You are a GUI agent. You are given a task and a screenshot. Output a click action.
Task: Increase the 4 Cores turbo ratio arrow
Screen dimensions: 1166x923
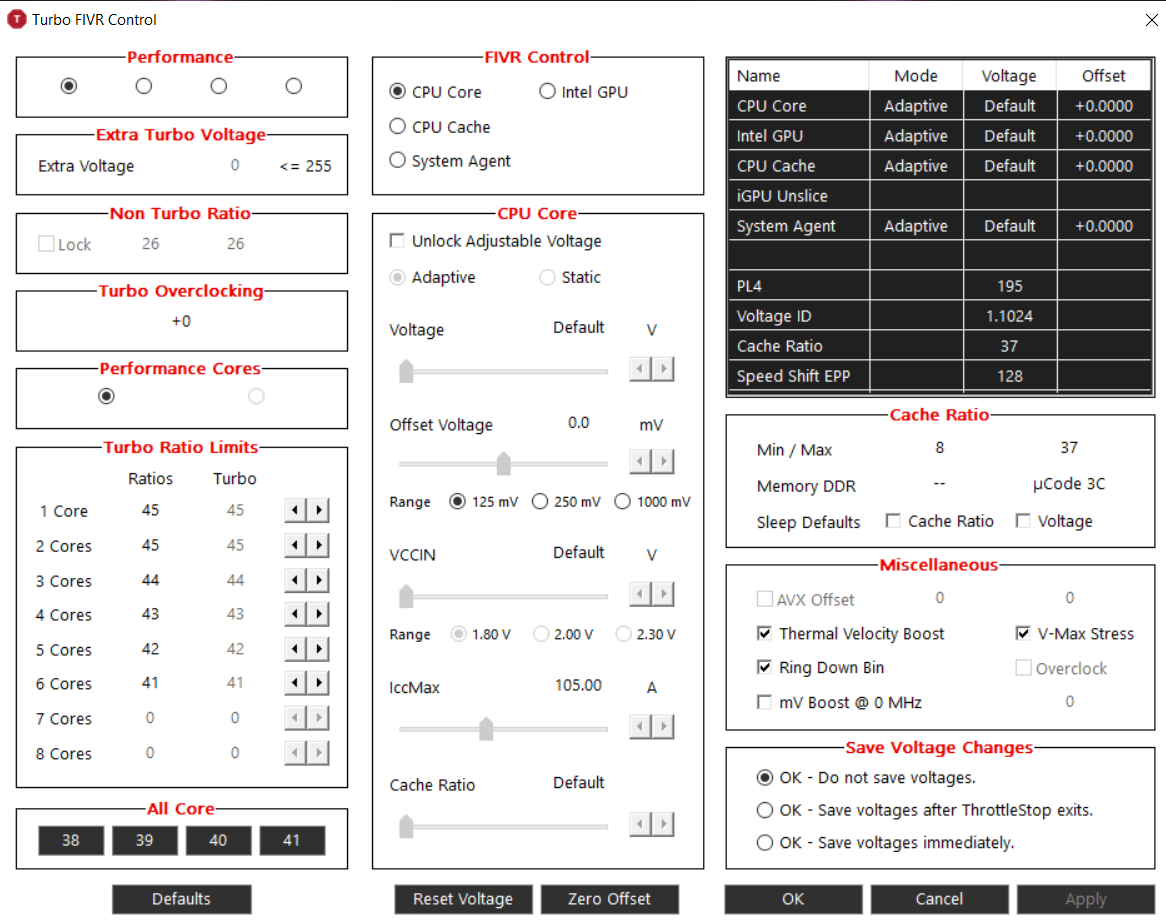(x=319, y=614)
